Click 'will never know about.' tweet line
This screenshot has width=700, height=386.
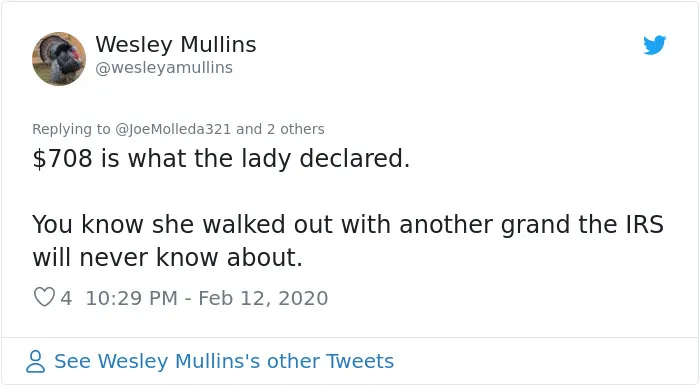(x=168, y=257)
